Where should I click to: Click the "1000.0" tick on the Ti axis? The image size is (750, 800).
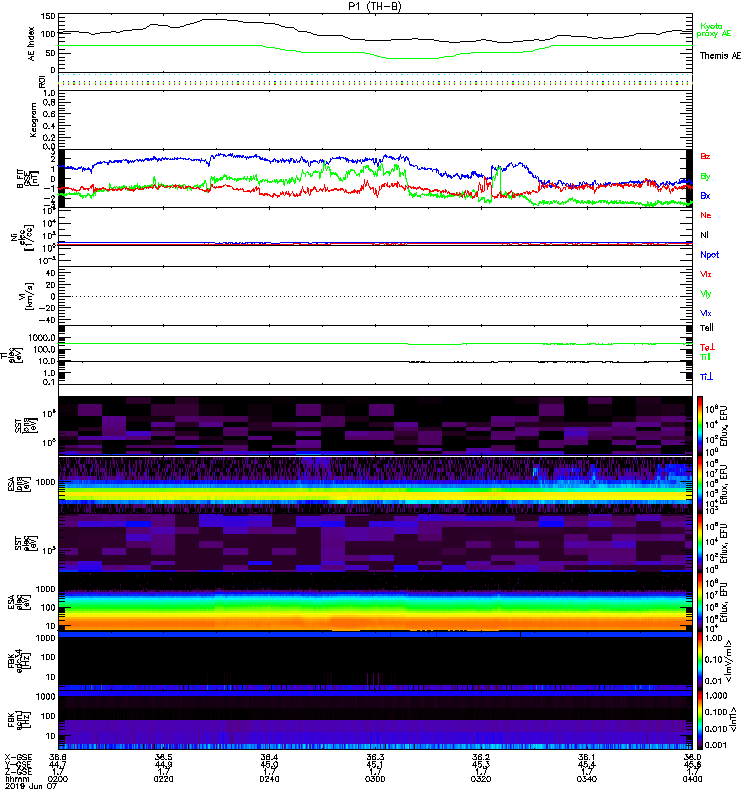point(42,338)
